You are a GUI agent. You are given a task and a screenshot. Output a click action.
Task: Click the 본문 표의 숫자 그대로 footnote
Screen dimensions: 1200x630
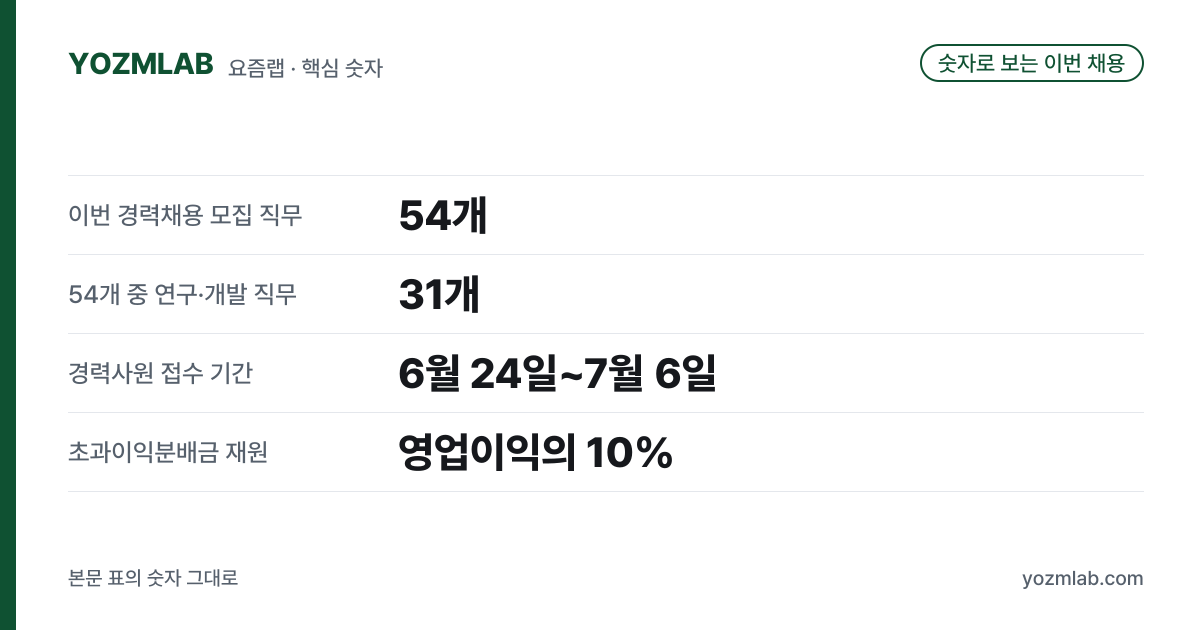[x=153, y=579]
